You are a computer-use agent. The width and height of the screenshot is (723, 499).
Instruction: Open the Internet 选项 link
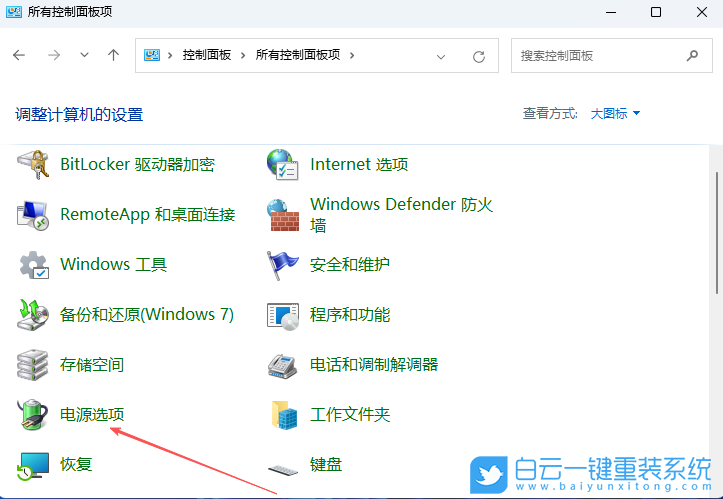click(359, 165)
